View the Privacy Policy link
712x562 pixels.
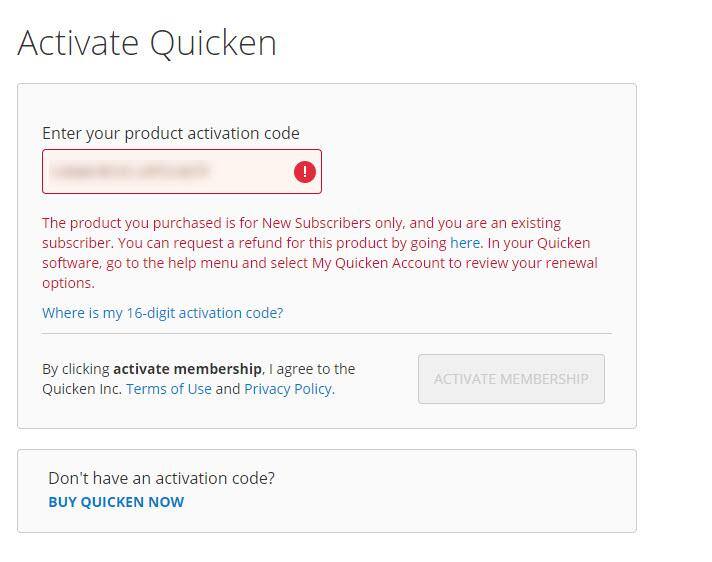[288, 389]
